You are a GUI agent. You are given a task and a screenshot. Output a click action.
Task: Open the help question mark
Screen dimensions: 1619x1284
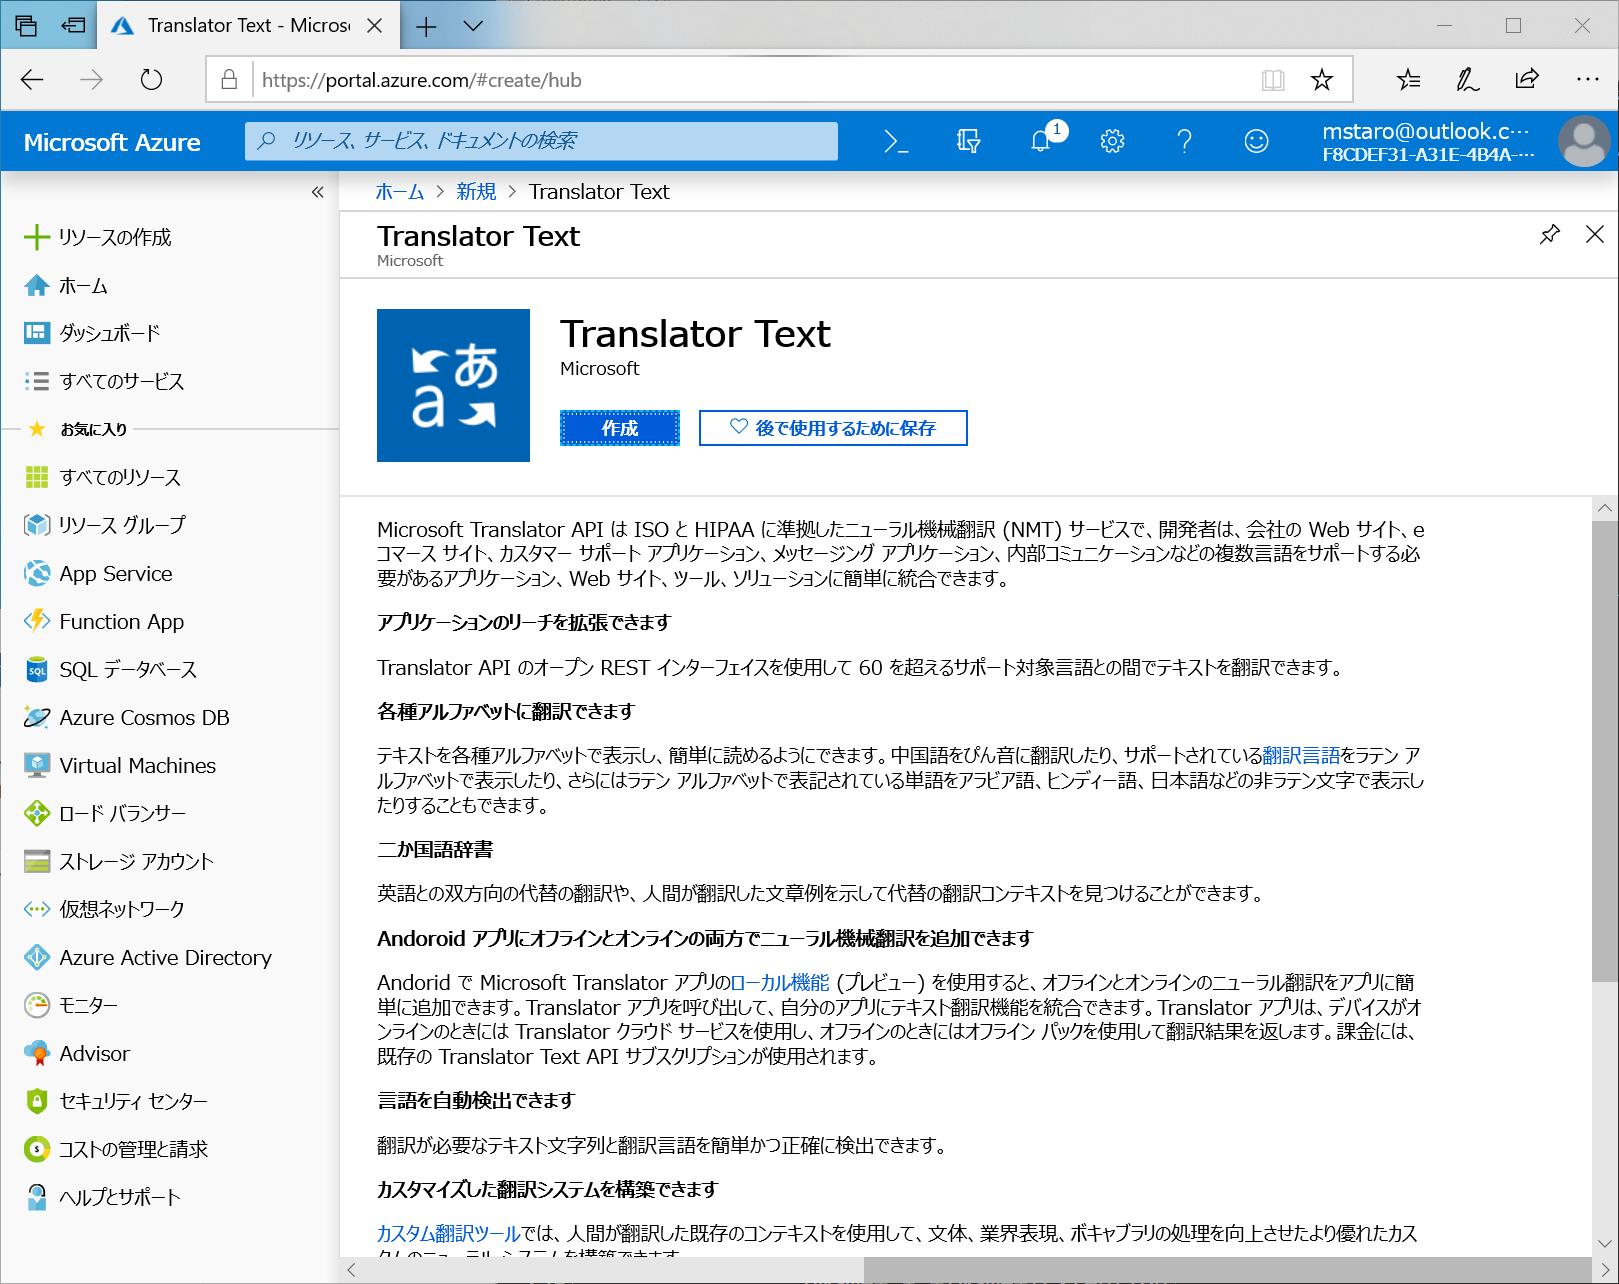(x=1184, y=142)
